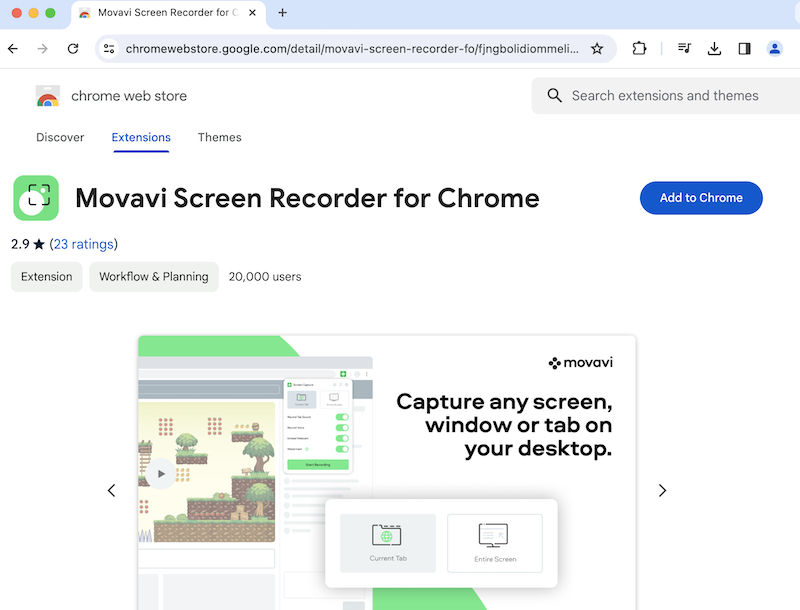The image size is (800, 610).
Task: Click the Chrome Web Store logo
Action: pyautogui.click(x=47, y=96)
